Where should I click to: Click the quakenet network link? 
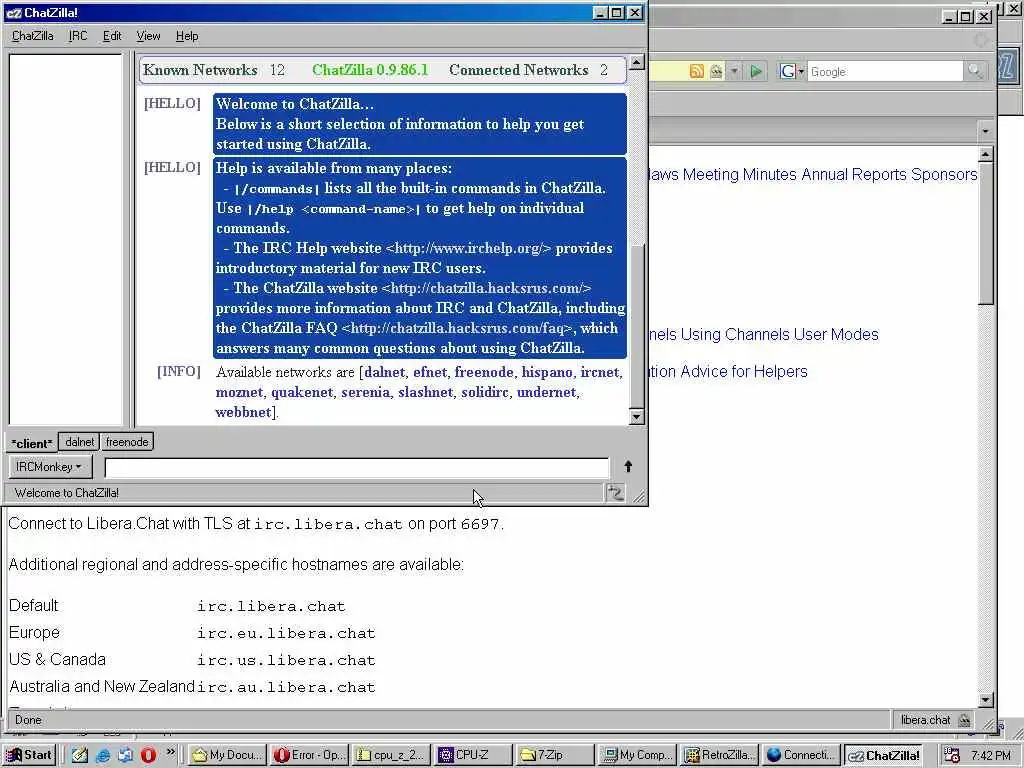(302, 392)
